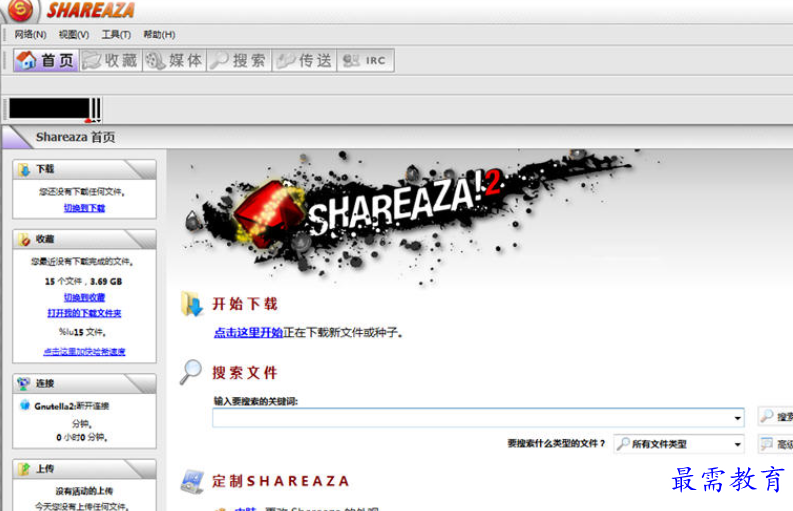This screenshot has height=511, width=793.
Task: Click the 定制SHAREAZA heading
Action: coord(281,481)
